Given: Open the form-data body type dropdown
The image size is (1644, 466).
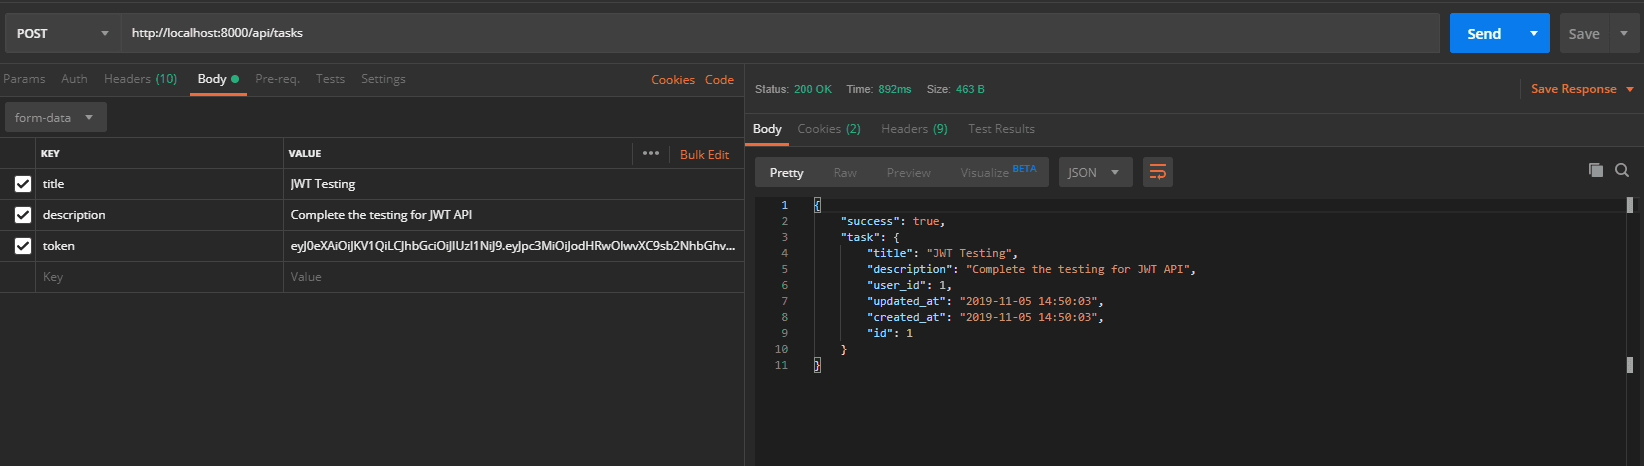Looking at the screenshot, I should pyautogui.click(x=55, y=117).
